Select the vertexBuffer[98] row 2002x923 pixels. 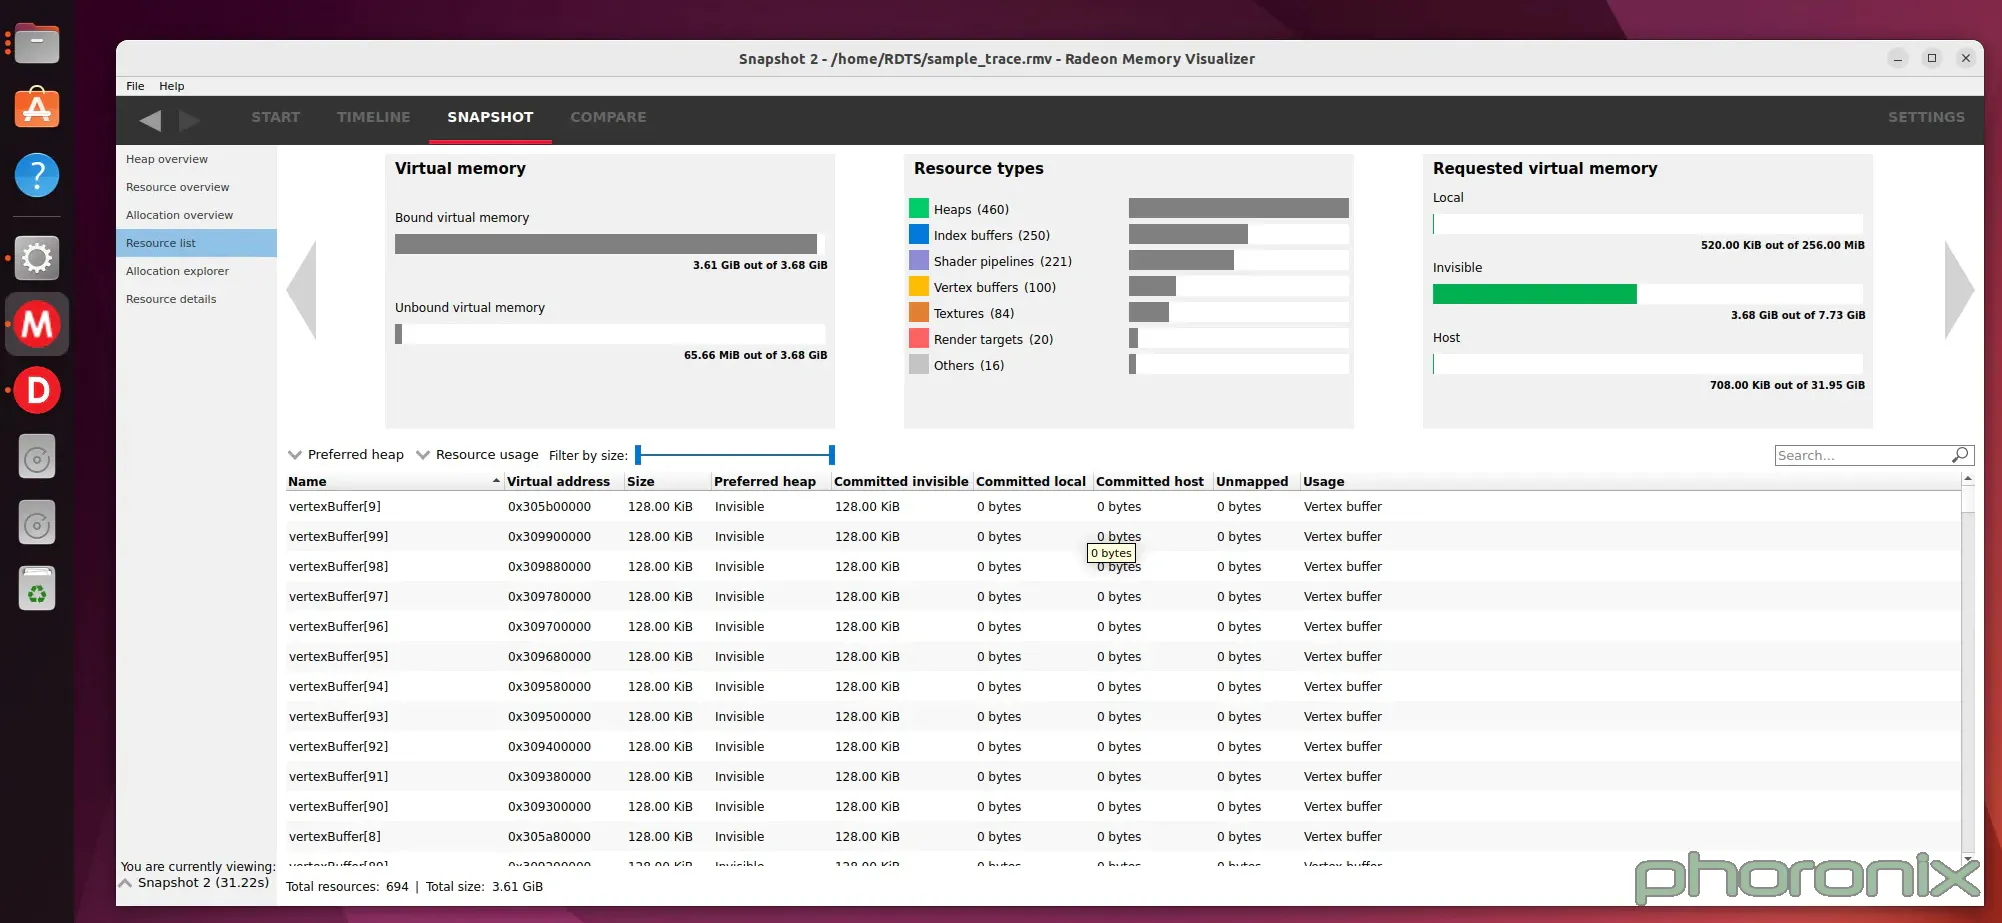(x=1122, y=566)
